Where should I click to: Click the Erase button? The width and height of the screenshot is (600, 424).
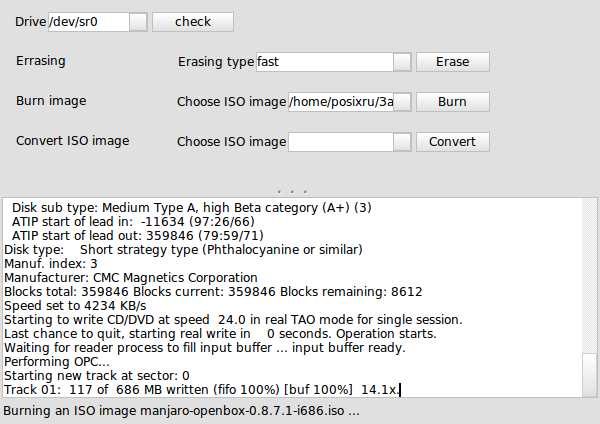click(453, 62)
